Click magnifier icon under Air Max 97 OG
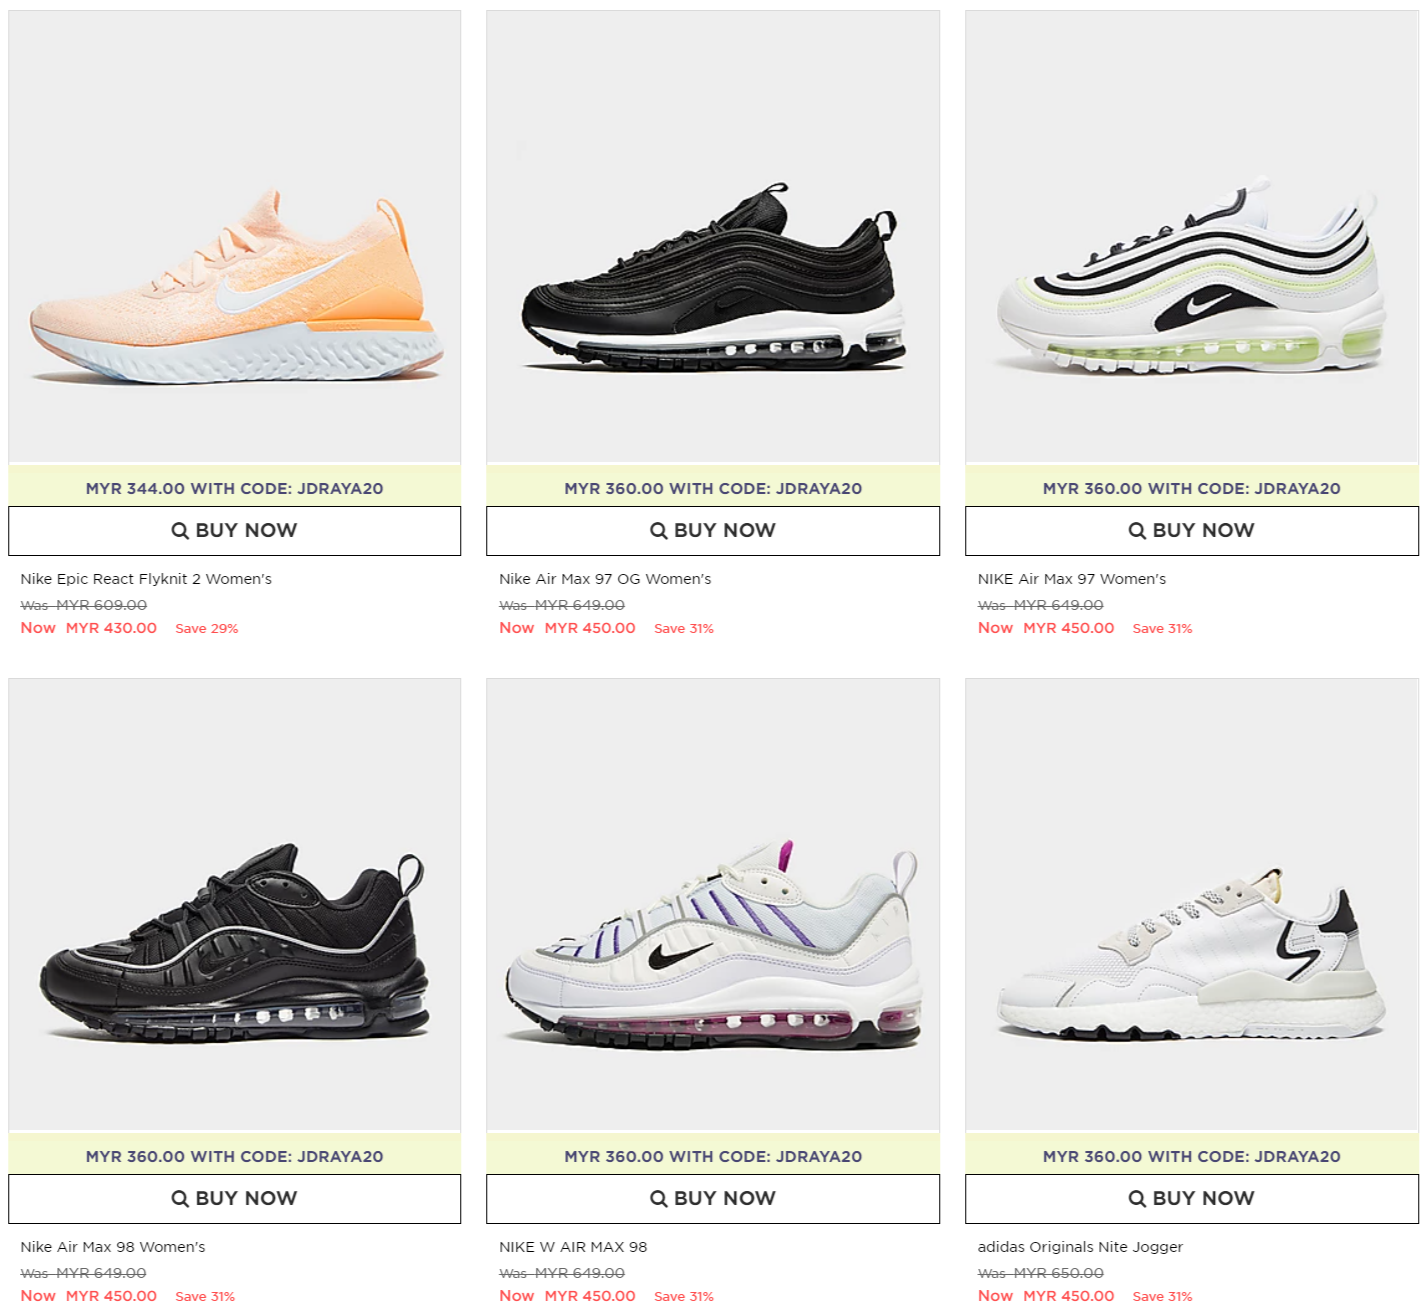Screen dimensions: 1427x1313 pos(659,531)
